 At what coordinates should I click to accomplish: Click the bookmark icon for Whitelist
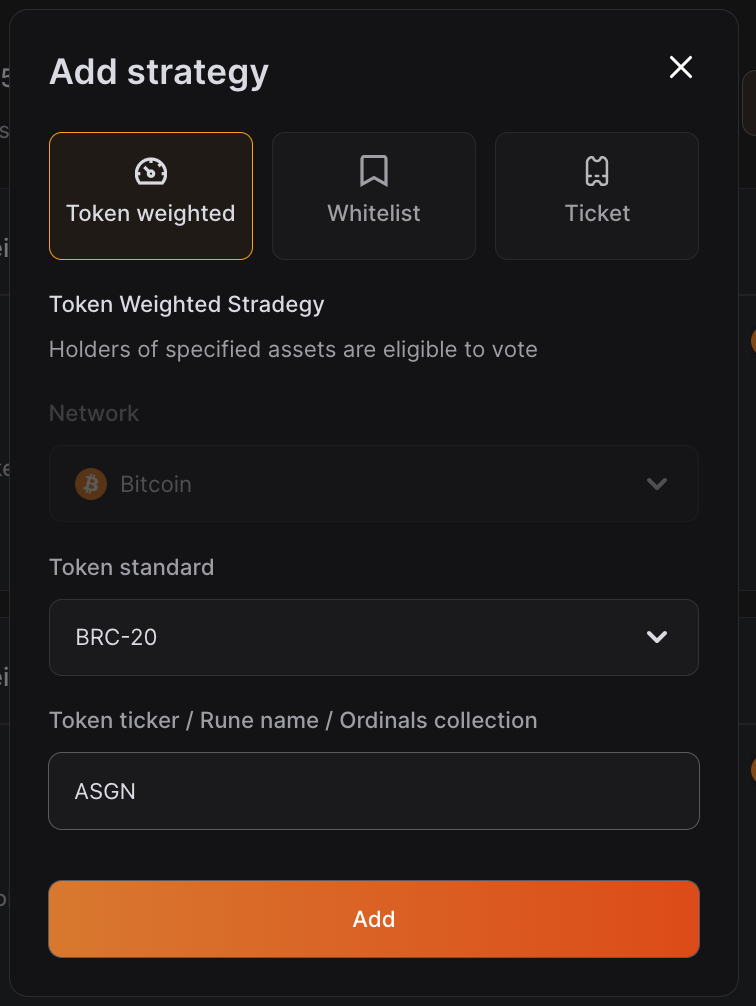[x=374, y=172]
